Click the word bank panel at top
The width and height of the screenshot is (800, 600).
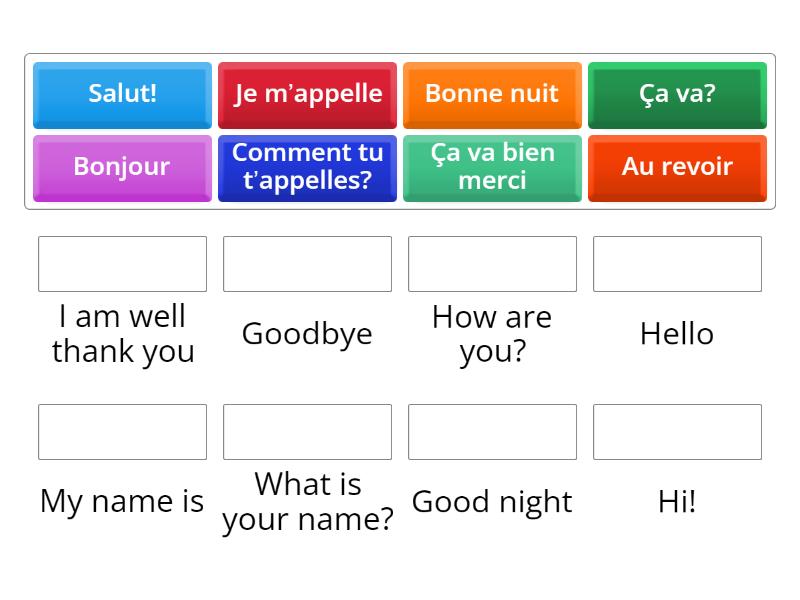coord(400,131)
